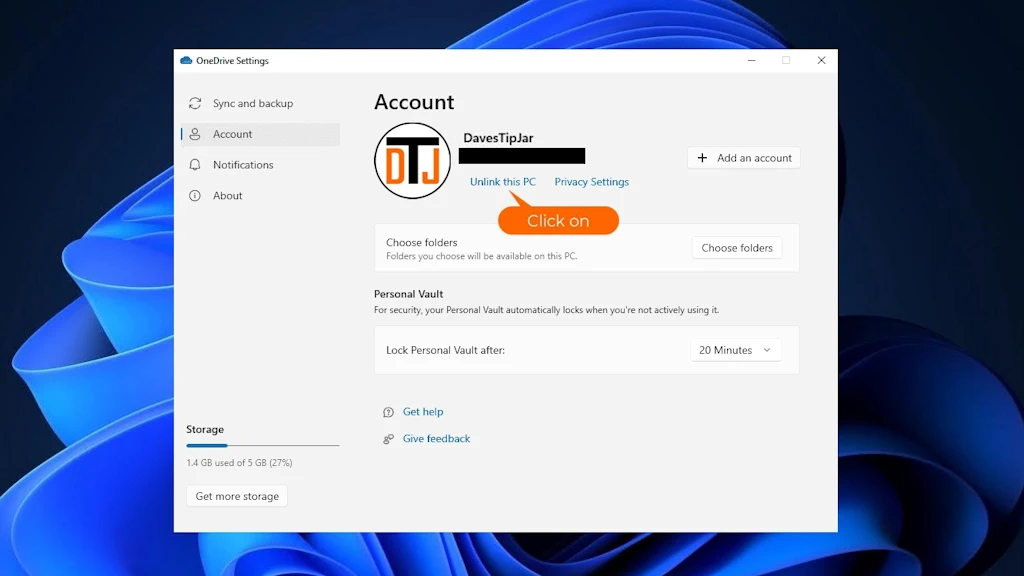
Task: Click the info icon beside About
Action: coord(195,195)
